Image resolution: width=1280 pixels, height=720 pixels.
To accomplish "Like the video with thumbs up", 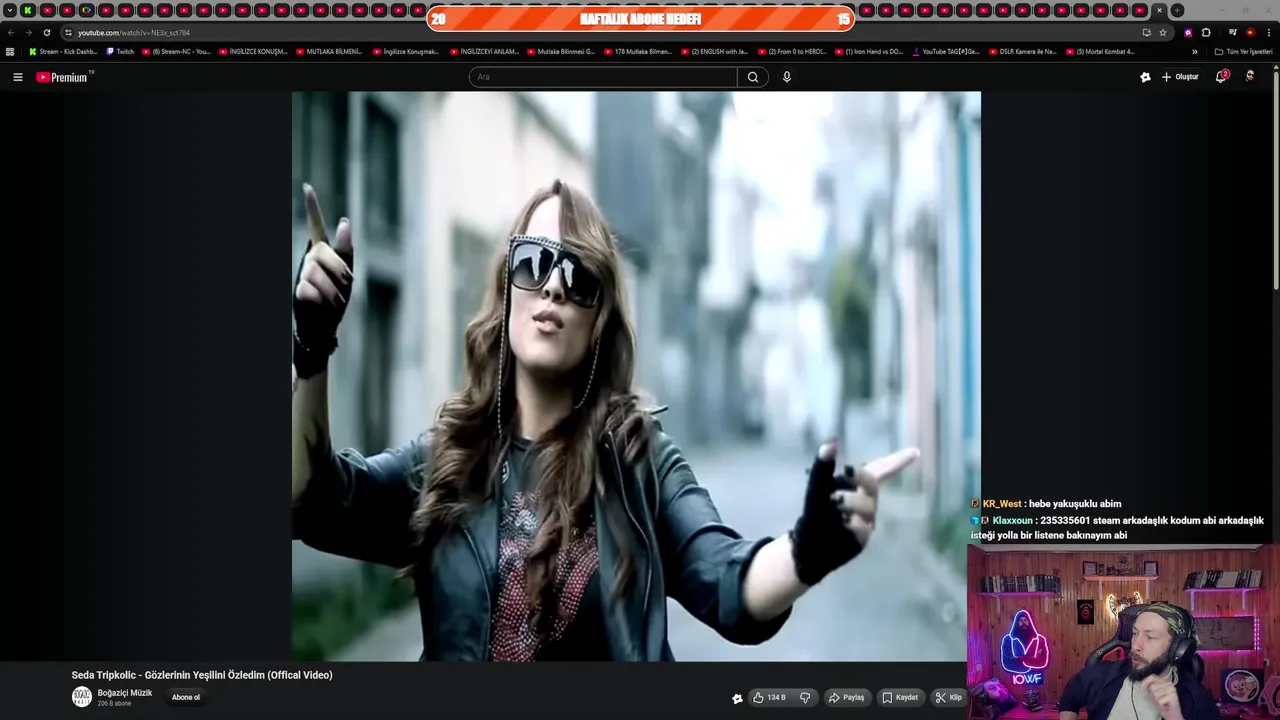I will [769, 698].
